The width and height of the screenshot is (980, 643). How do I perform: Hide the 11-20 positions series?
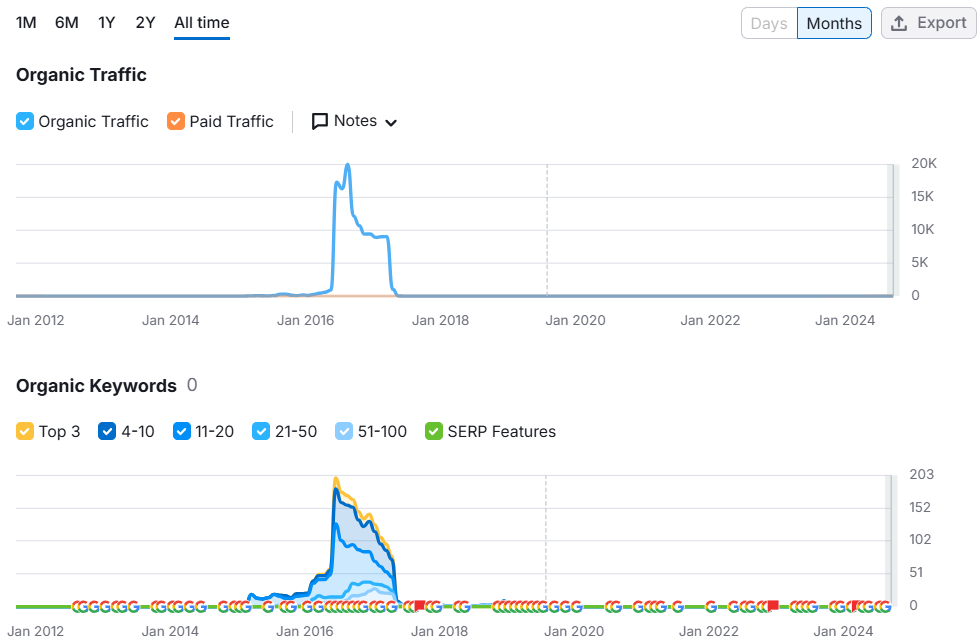click(x=181, y=431)
